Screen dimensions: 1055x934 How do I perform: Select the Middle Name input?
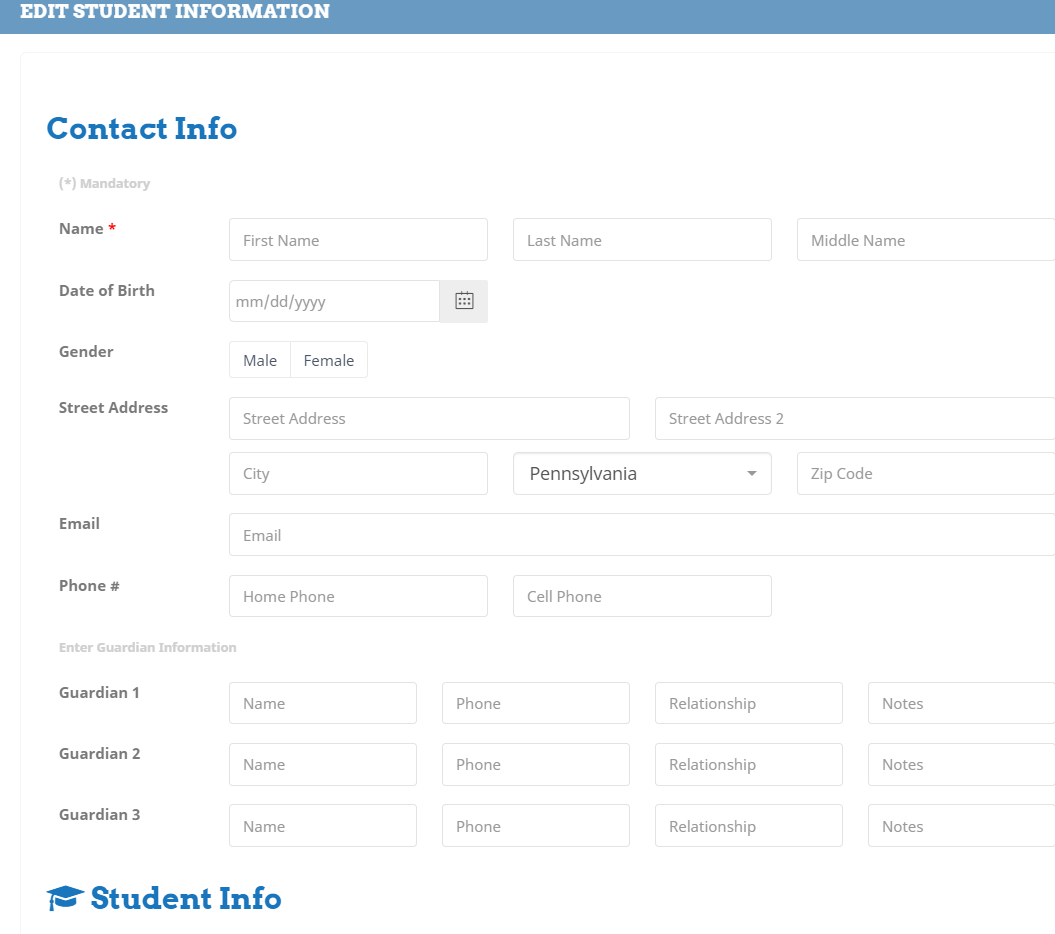pos(925,240)
